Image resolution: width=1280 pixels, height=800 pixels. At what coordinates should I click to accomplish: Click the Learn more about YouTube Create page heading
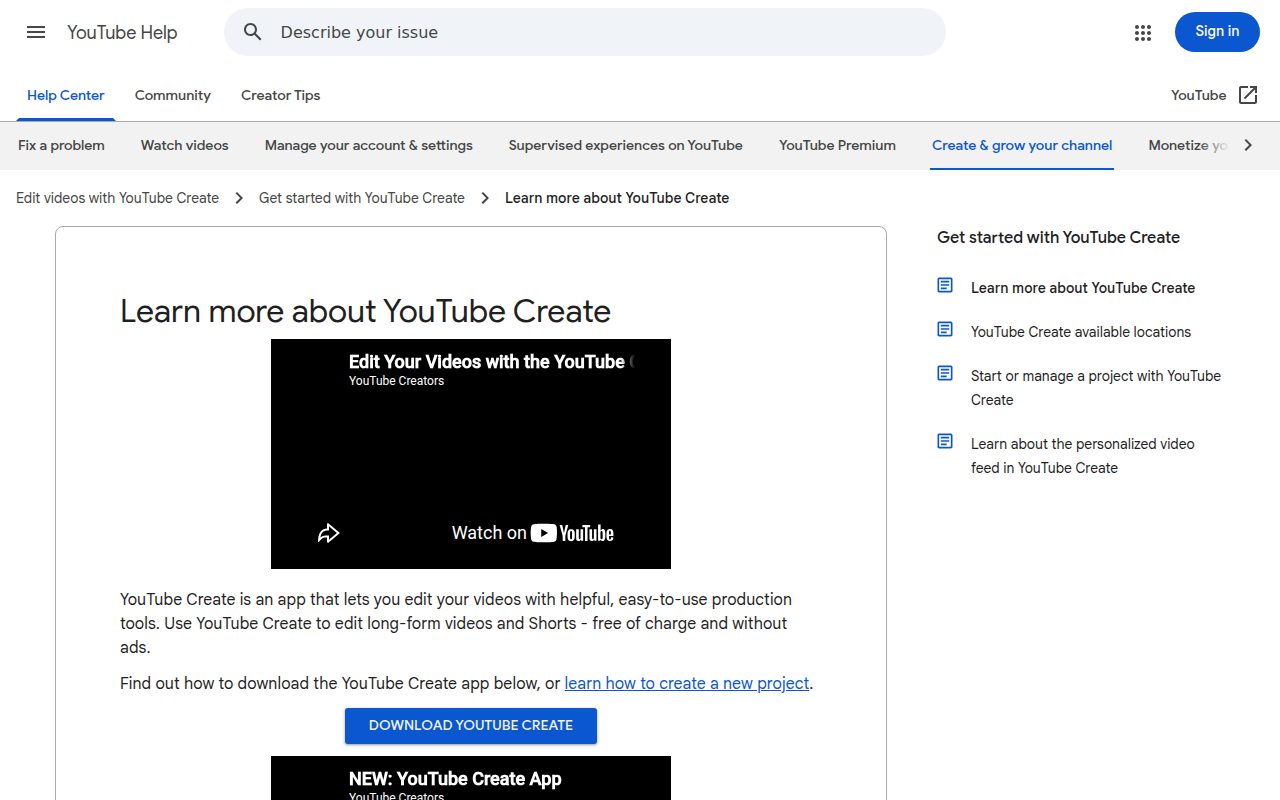click(365, 311)
